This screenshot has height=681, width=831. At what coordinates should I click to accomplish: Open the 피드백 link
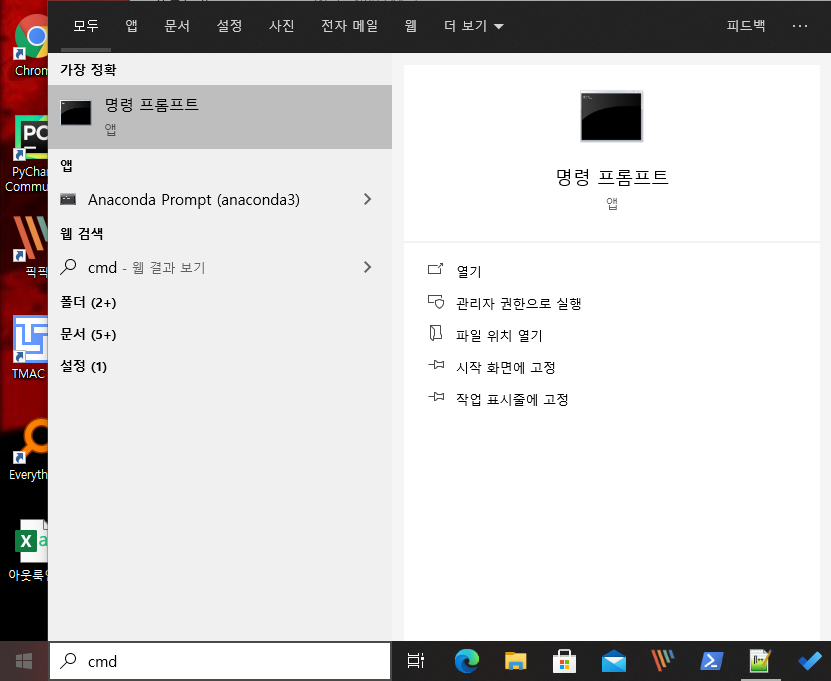tap(746, 25)
